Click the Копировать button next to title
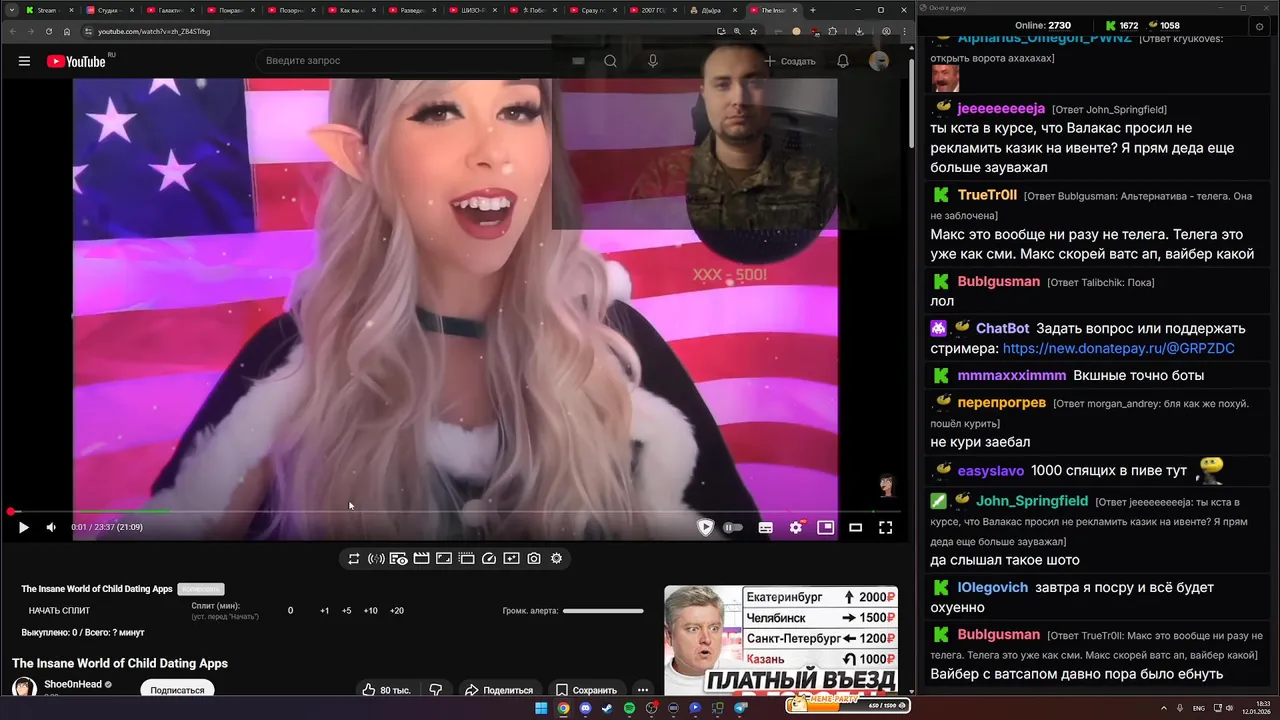The height and width of the screenshot is (720, 1280). tap(201, 589)
